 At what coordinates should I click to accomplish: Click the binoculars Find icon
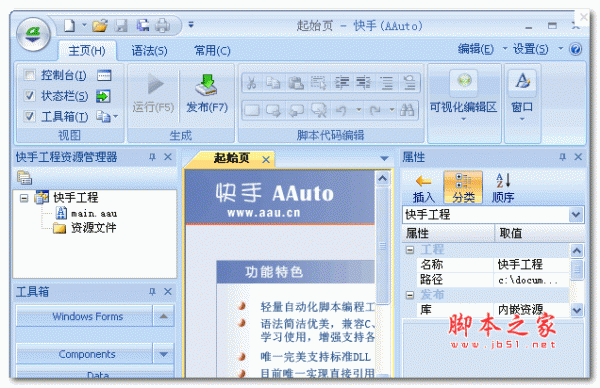click(407, 110)
